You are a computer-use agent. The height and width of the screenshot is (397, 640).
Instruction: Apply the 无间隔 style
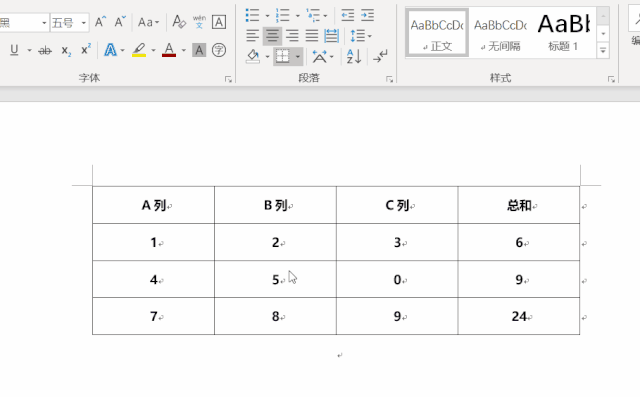[500, 33]
